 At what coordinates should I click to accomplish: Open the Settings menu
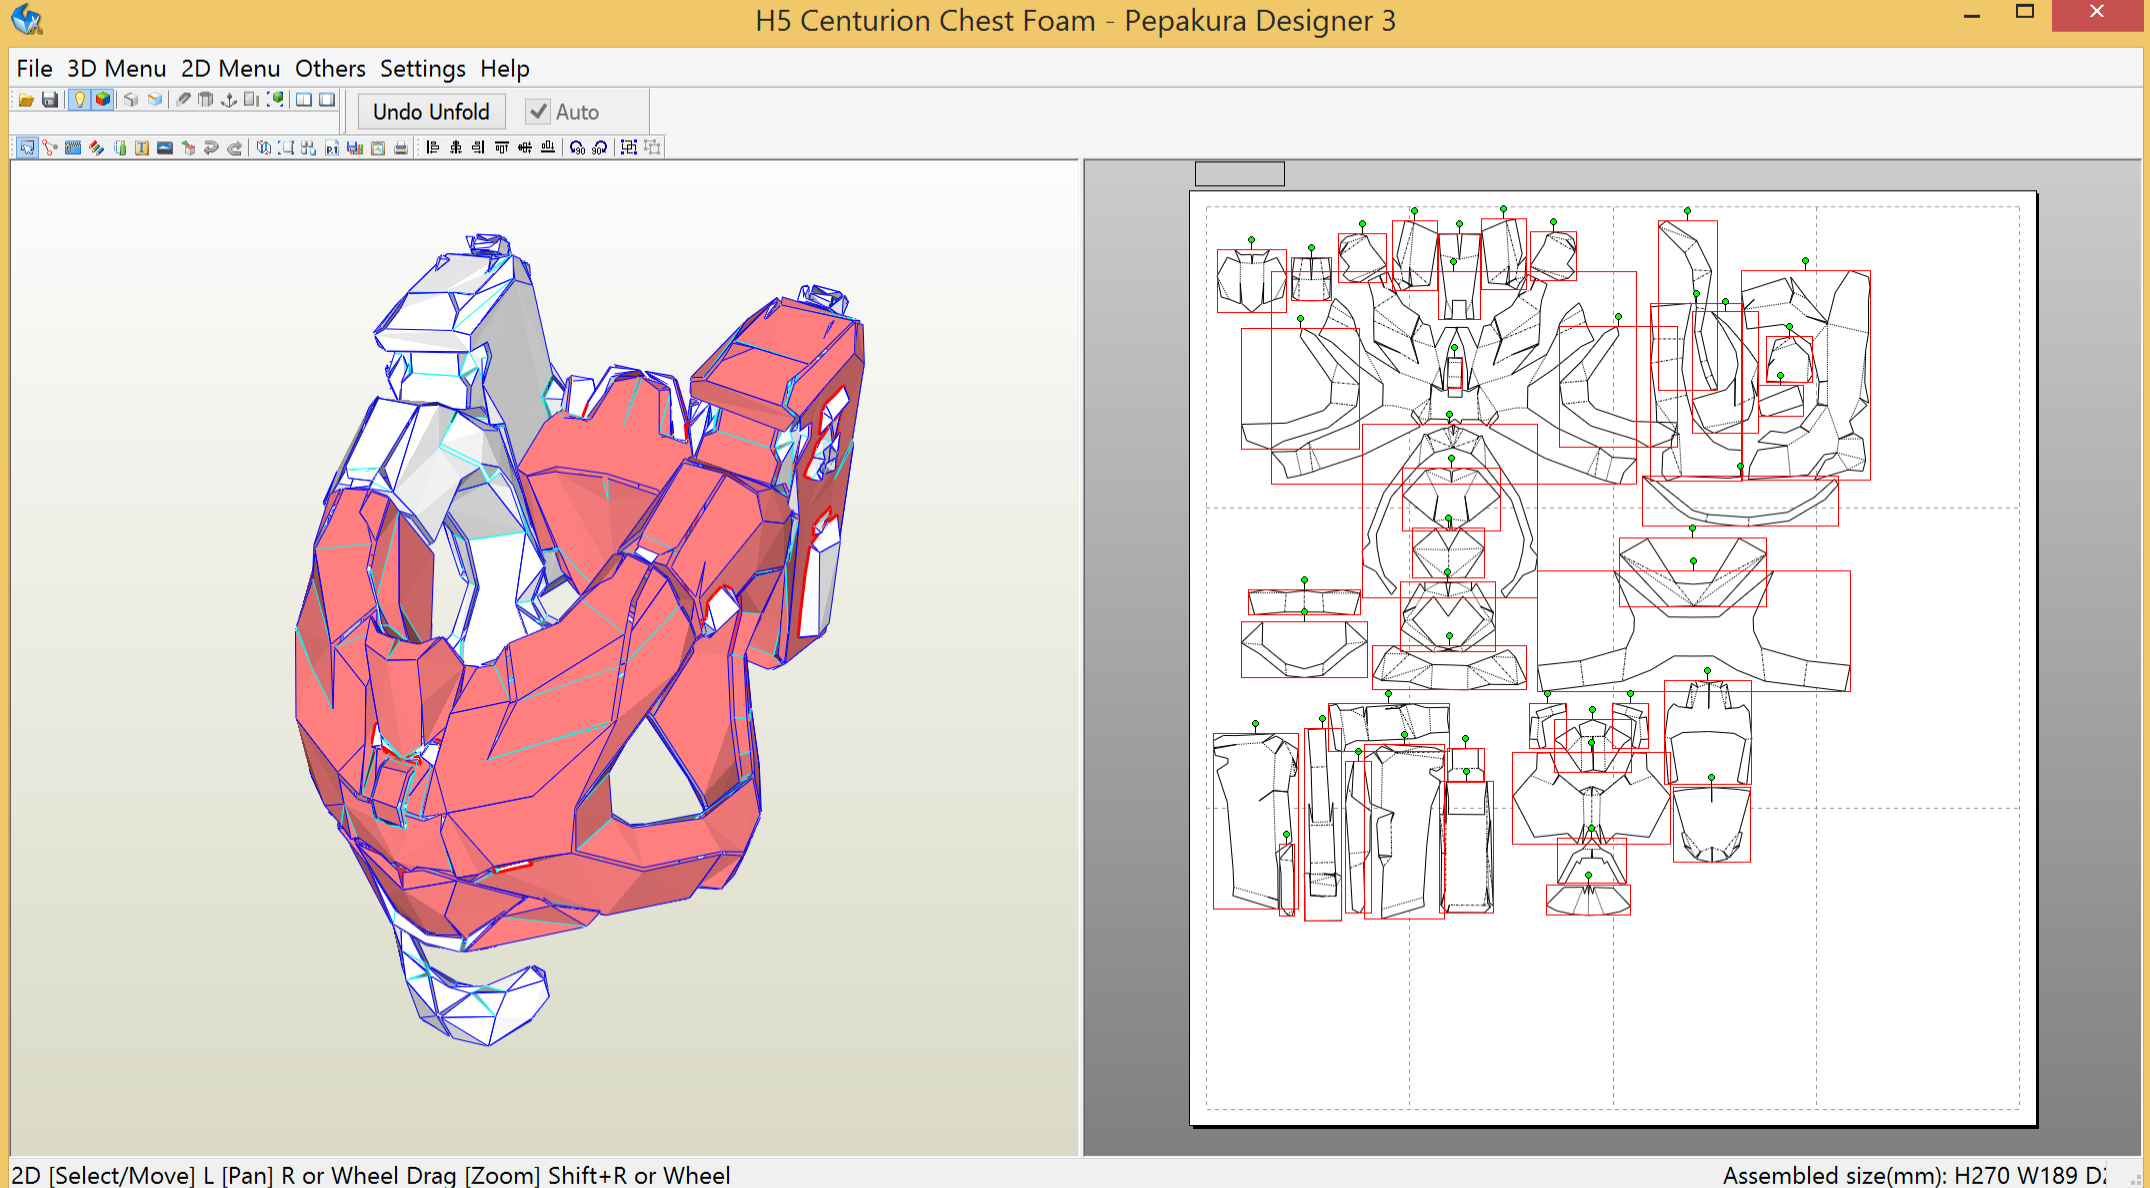422,69
